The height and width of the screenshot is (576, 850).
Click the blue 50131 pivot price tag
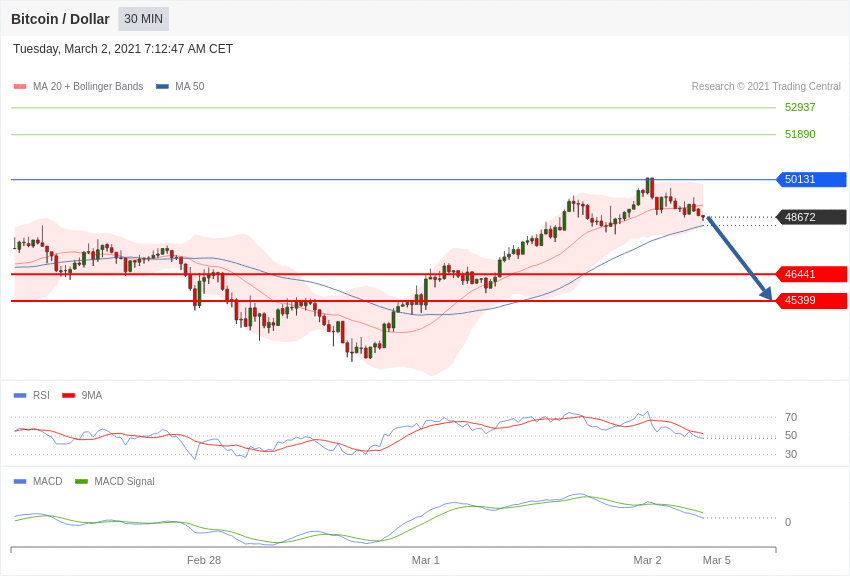click(x=812, y=179)
